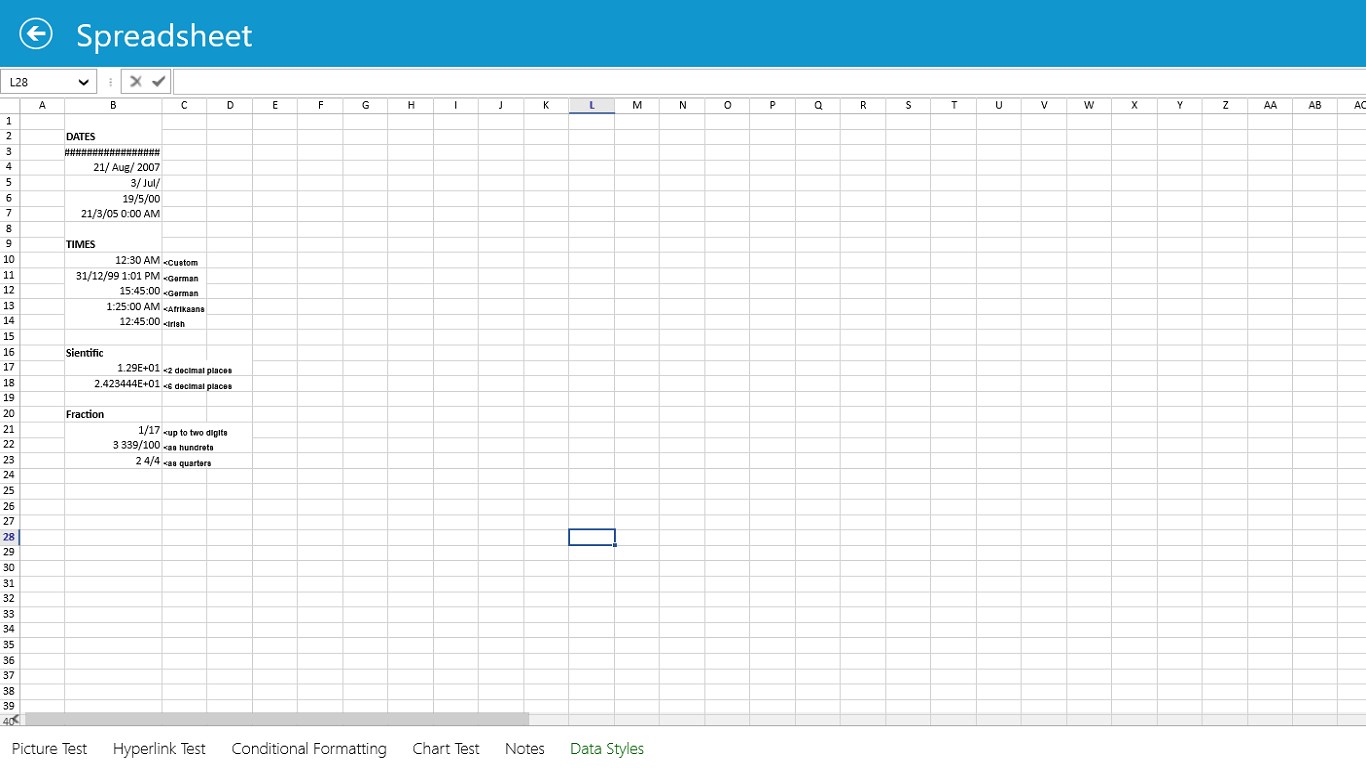Select row 28 header
This screenshot has height=768, width=1366.
tap(9, 537)
